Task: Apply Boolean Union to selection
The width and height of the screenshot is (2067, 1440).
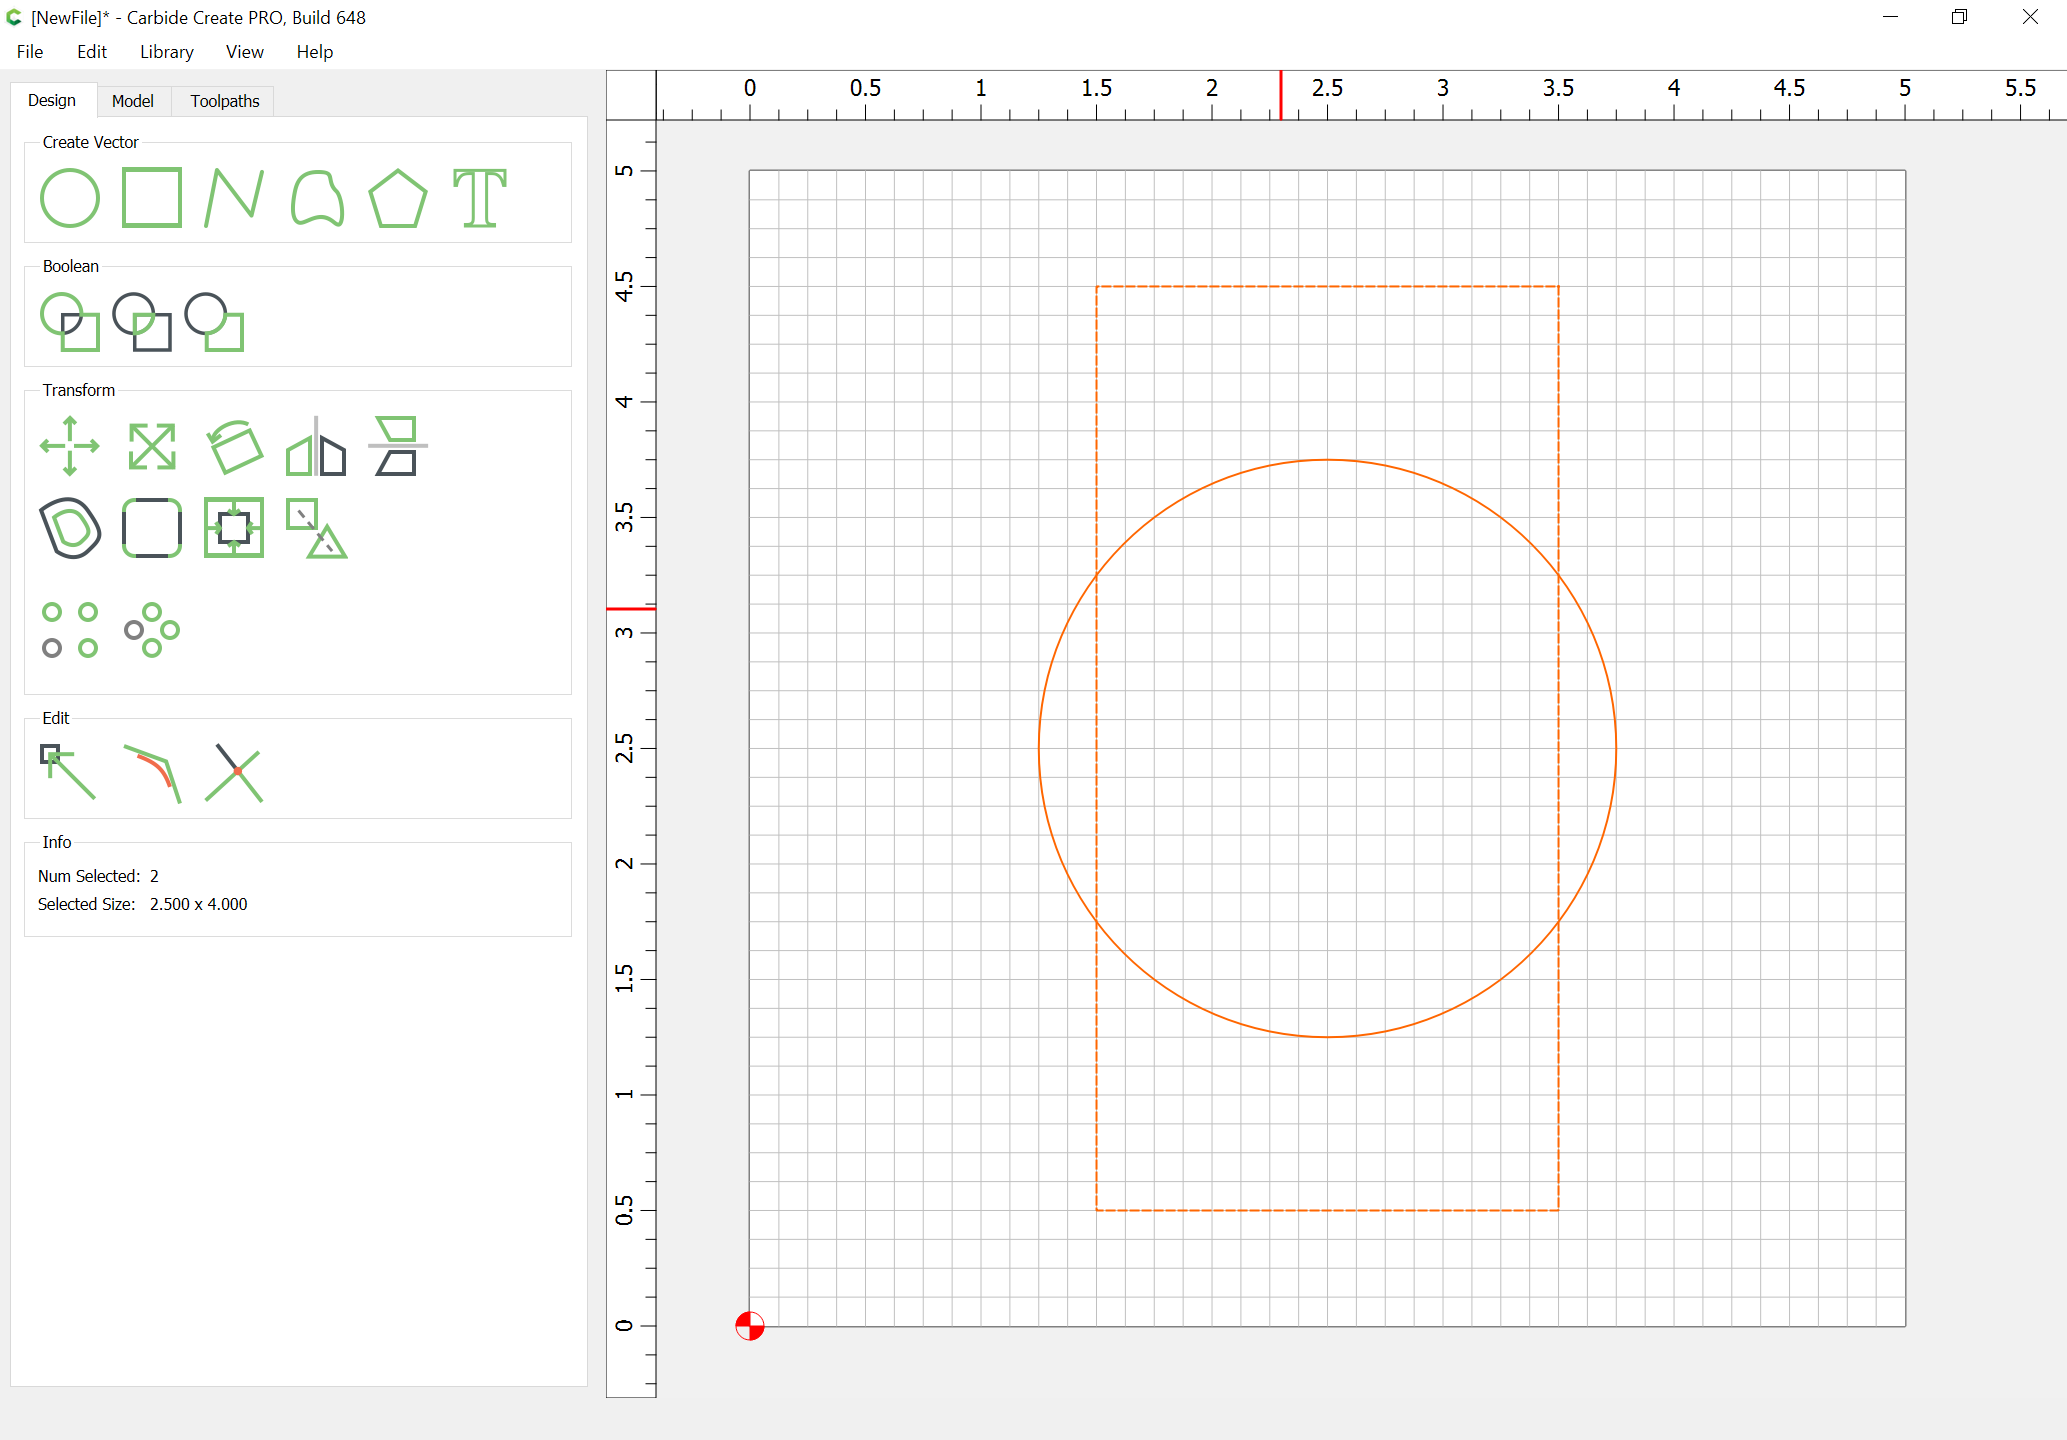Action: point(70,322)
